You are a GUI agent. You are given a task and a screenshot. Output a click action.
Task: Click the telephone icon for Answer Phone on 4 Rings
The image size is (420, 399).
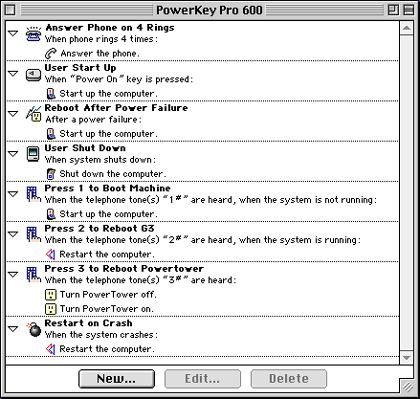tap(33, 33)
